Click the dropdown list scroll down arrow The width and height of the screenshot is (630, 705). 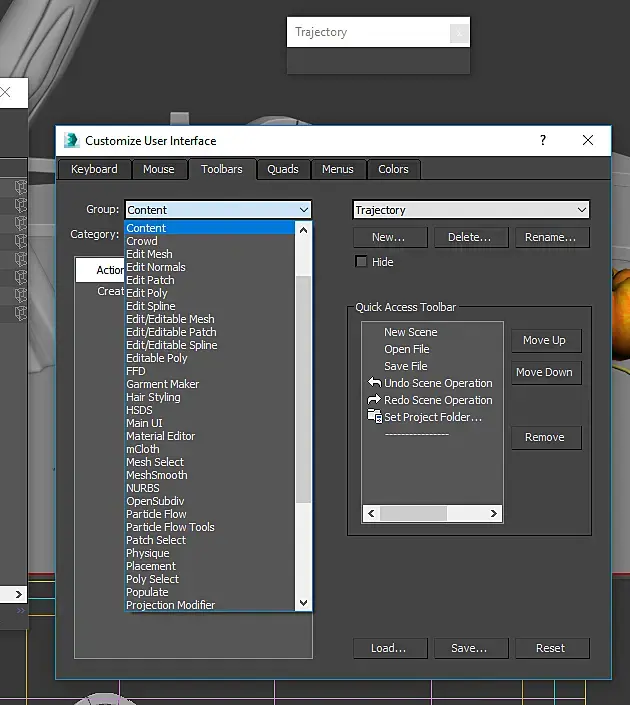(x=304, y=602)
